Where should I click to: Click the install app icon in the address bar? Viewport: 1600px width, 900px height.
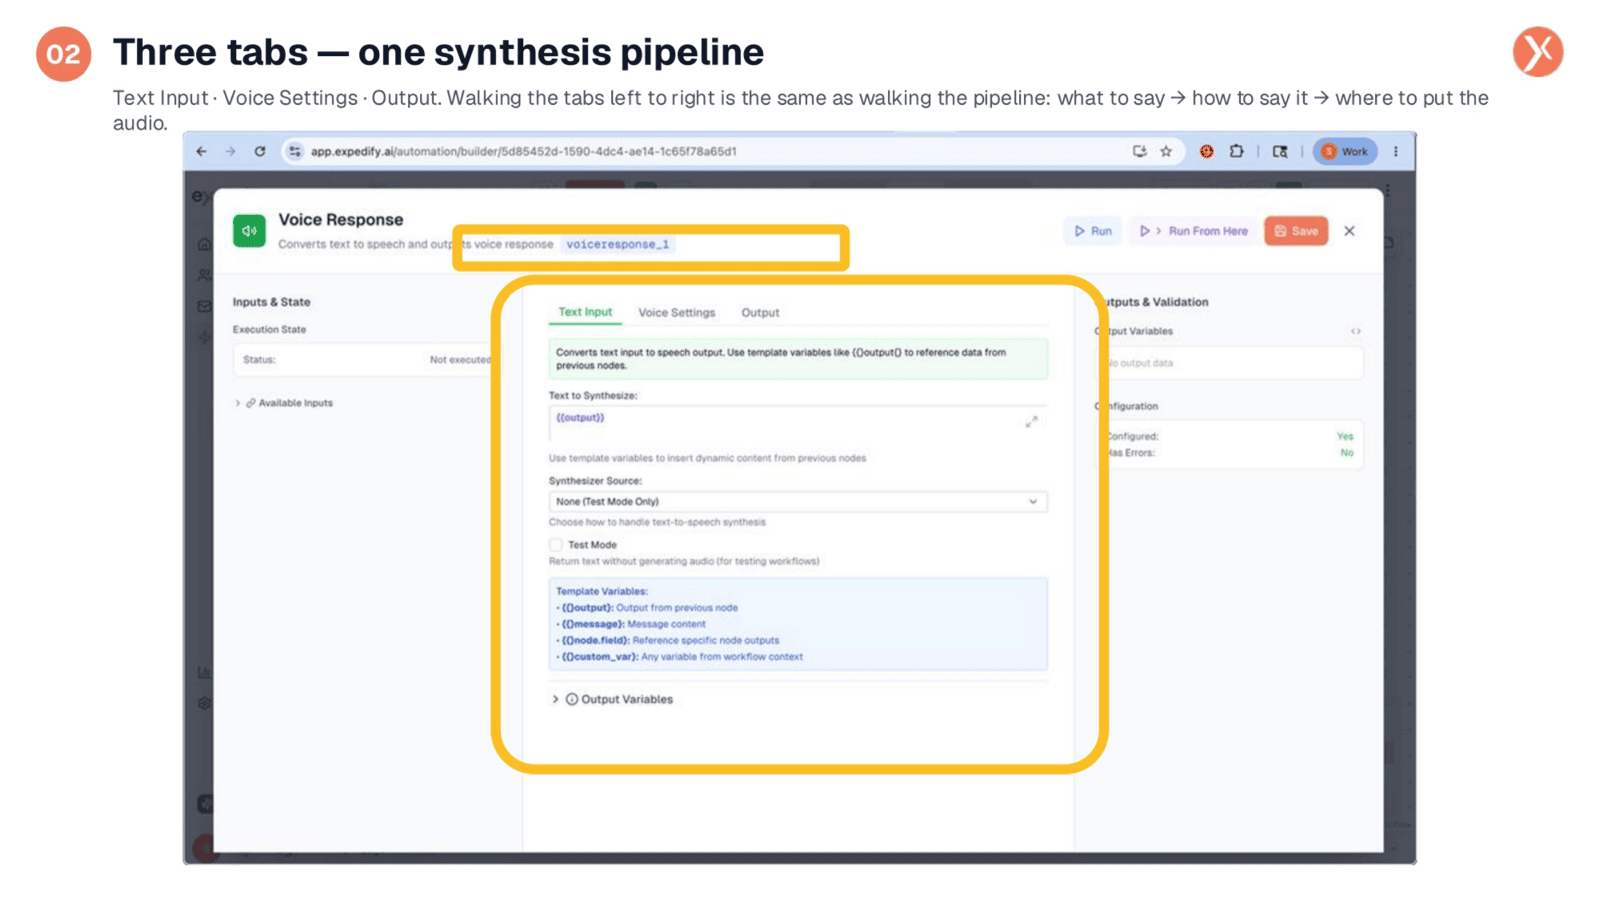click(1139, 151)
